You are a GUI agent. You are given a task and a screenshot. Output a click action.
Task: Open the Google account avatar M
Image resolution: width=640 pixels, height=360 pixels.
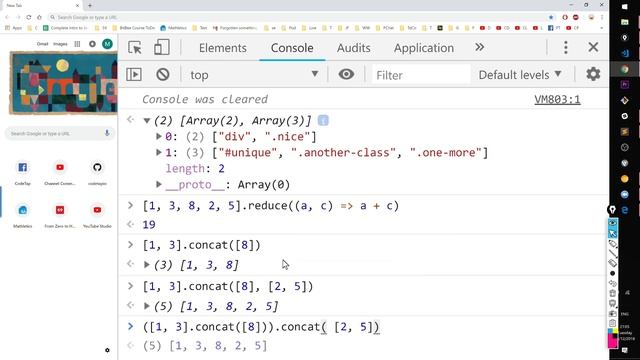(x=107, y=44)
